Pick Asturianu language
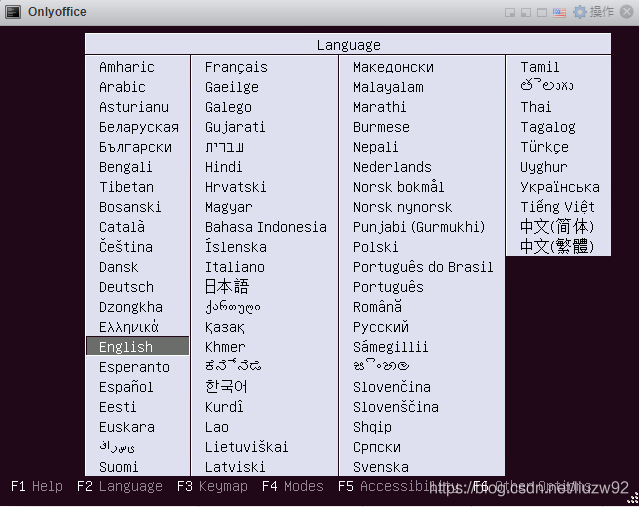Image resolution: width=639 pixels, height=507 pixels. [x=134, y=107]
